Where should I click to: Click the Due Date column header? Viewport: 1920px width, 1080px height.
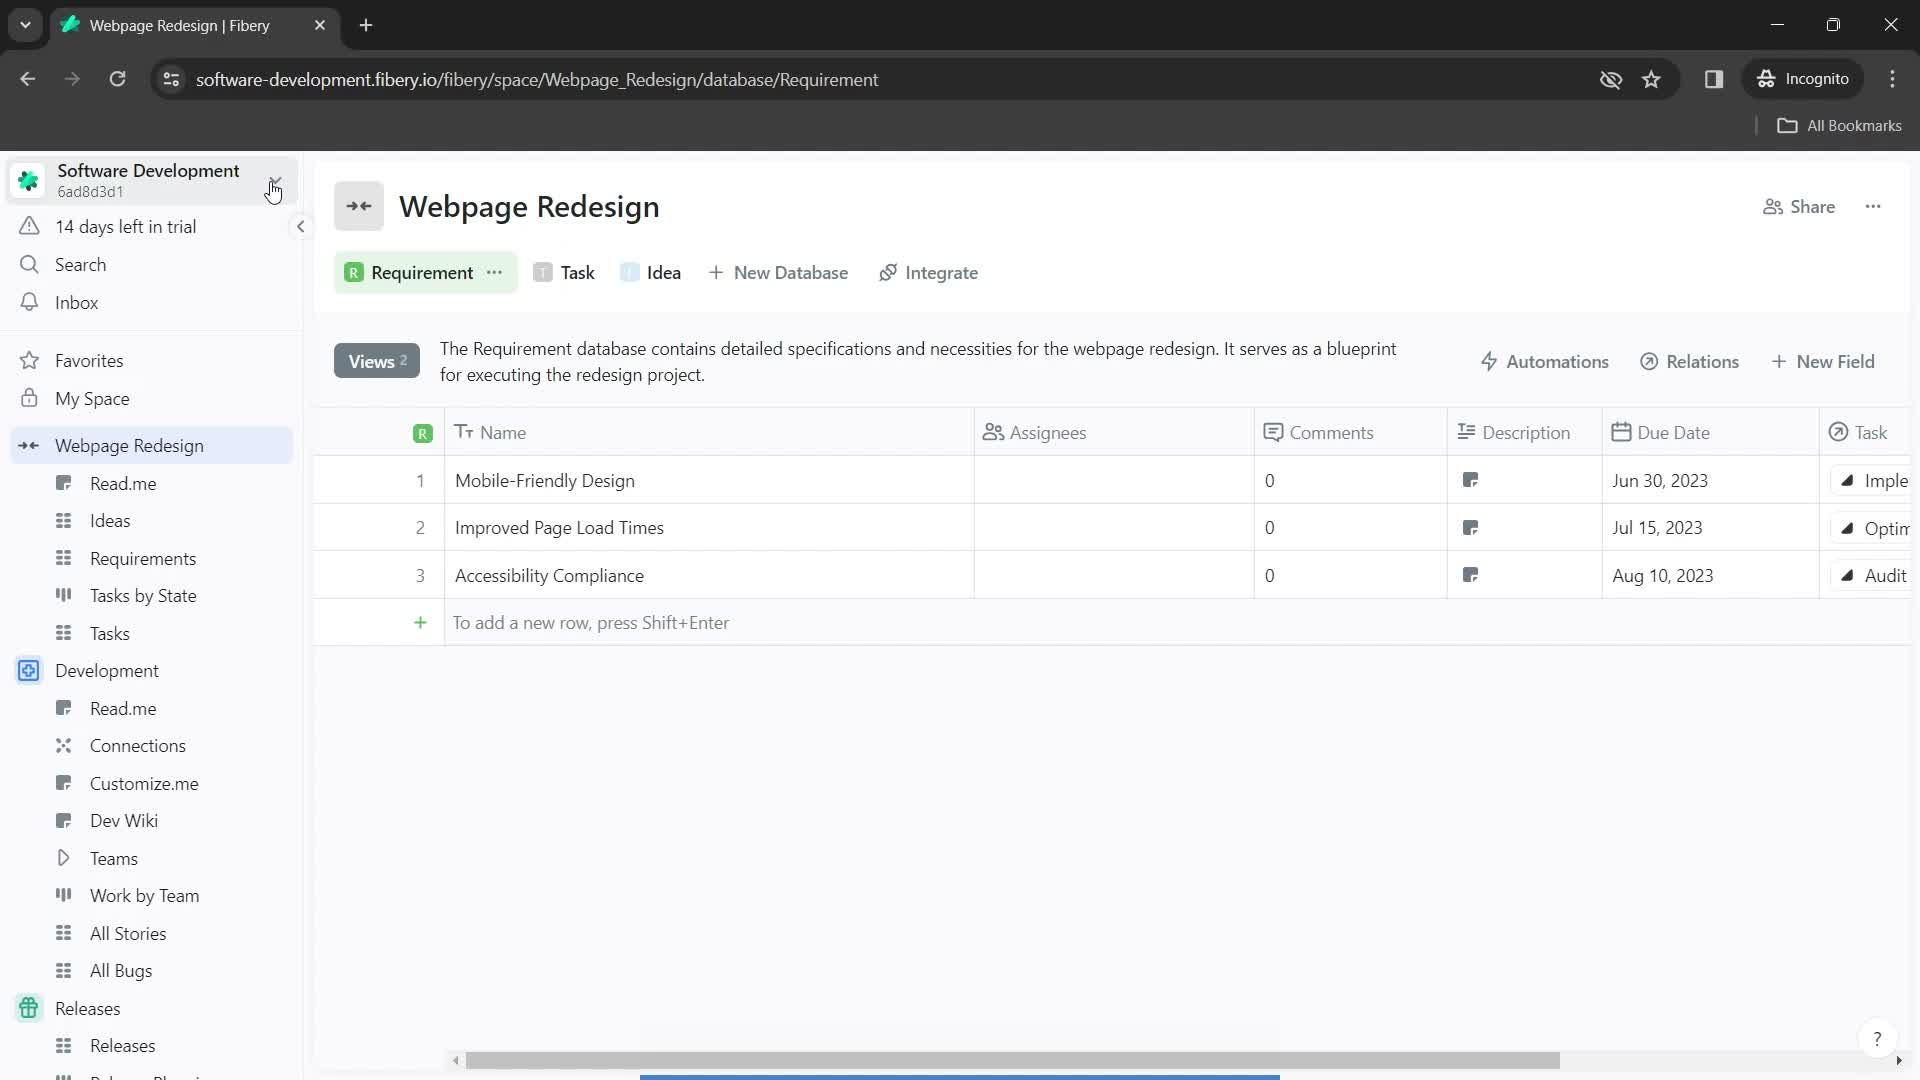[x=1710, y=432]
